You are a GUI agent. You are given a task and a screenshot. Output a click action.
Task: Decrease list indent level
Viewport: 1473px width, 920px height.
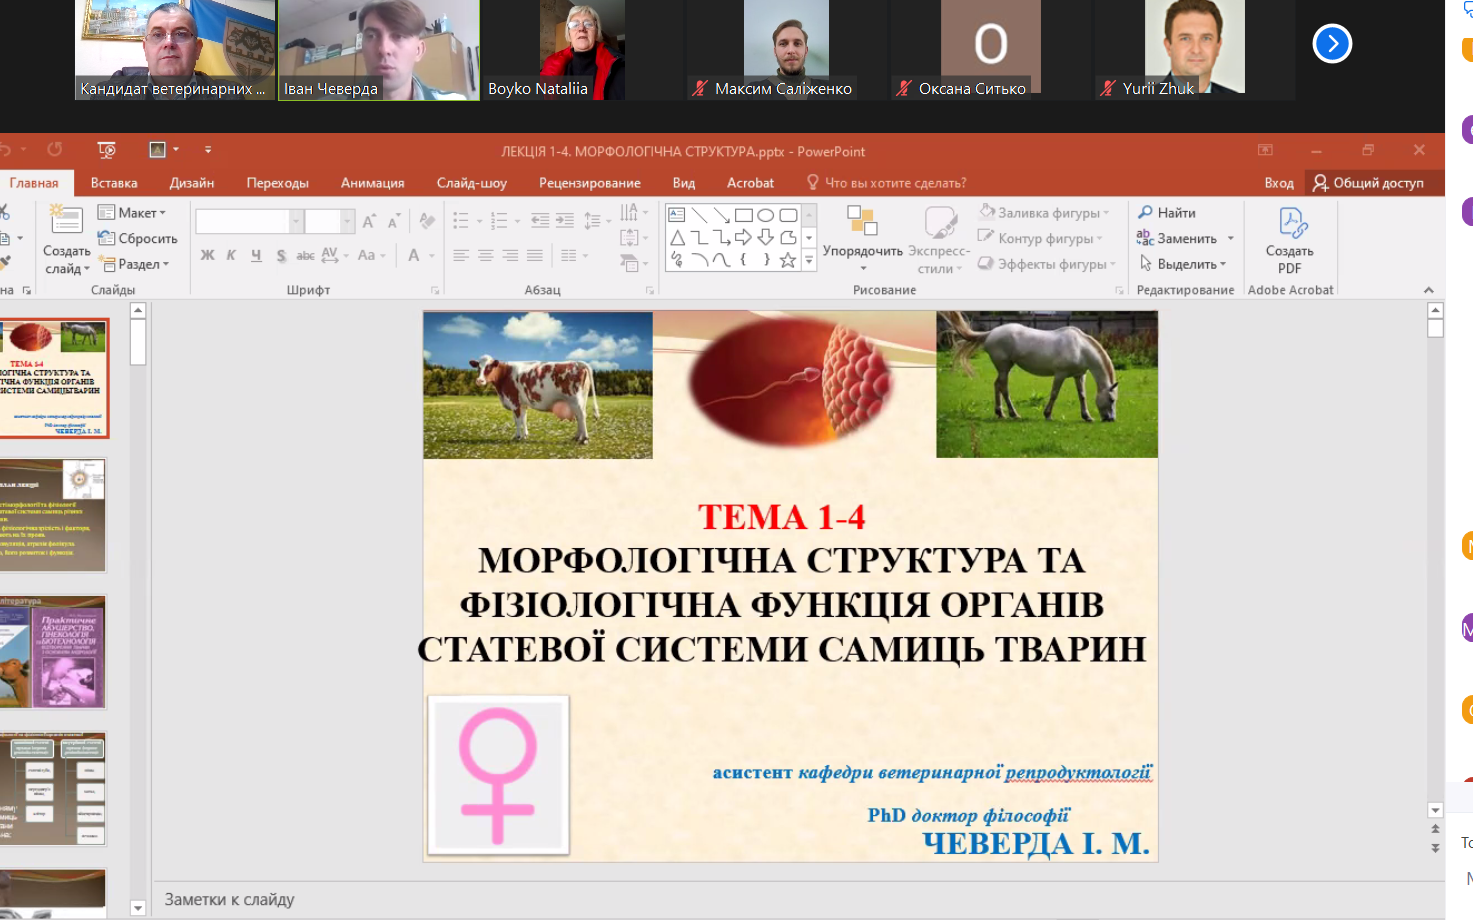(540, 221)
